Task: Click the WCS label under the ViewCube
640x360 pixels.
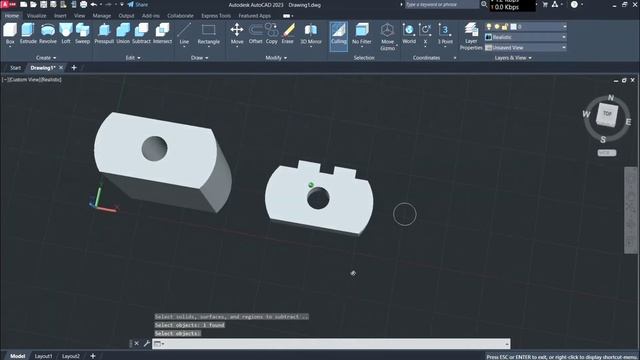Action: tap(607, 153)
